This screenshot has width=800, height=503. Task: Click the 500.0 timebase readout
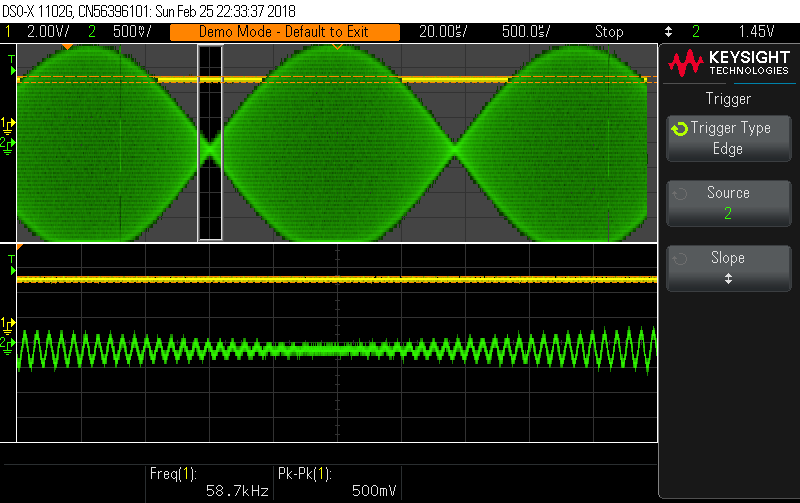pos(526,32)
